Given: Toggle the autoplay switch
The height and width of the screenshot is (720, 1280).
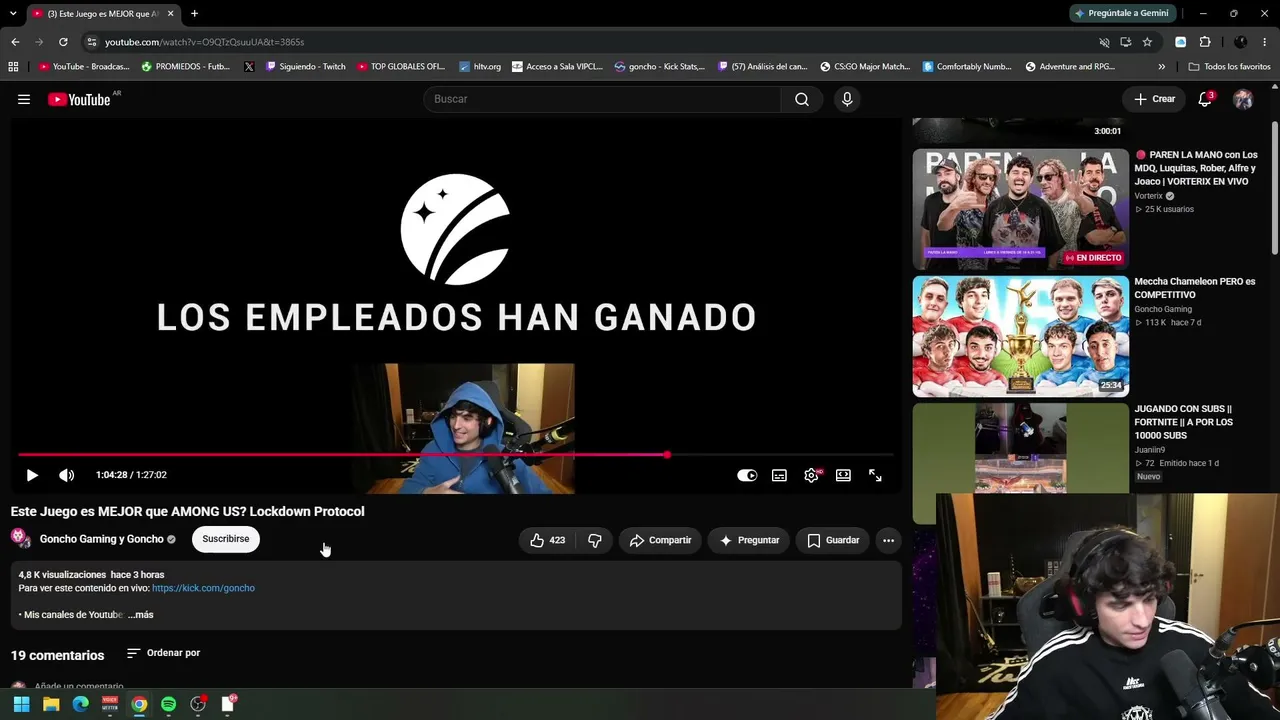Looking at the screenshot, I should pyautogui.click(x=747, y=475).
